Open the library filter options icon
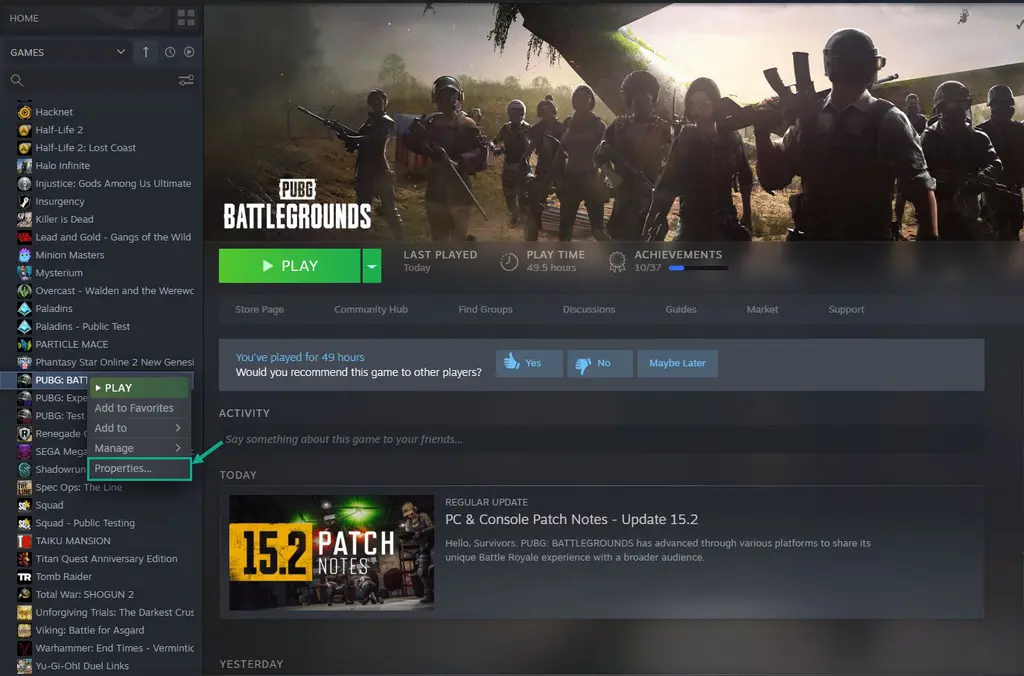The image size is (1024, 676). (x=186, y=80)
